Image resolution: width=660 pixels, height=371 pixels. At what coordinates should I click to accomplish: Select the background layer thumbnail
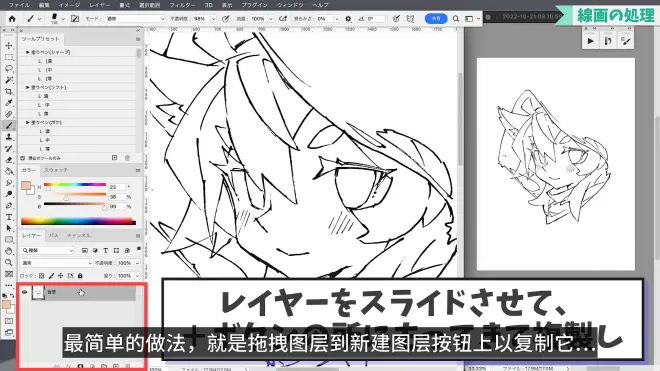38,292
